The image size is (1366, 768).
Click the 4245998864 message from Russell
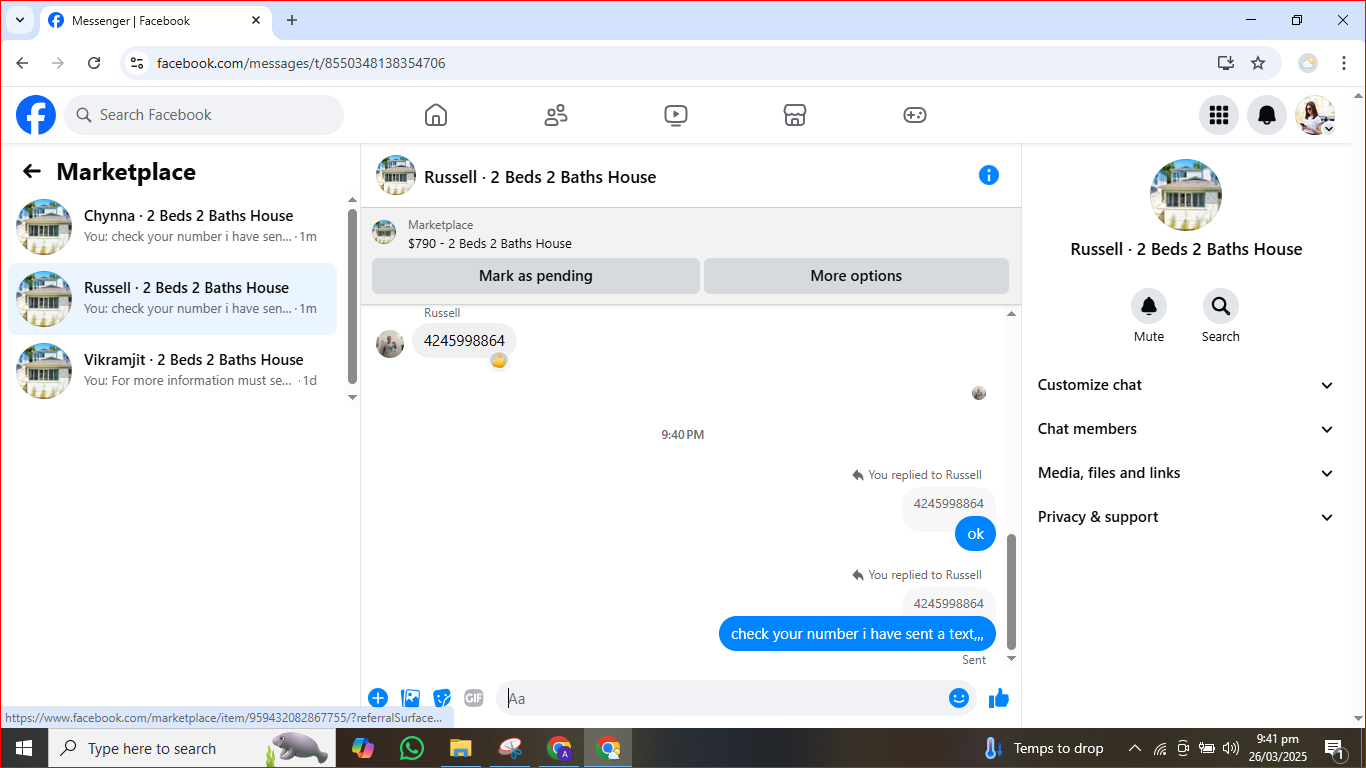464,341
